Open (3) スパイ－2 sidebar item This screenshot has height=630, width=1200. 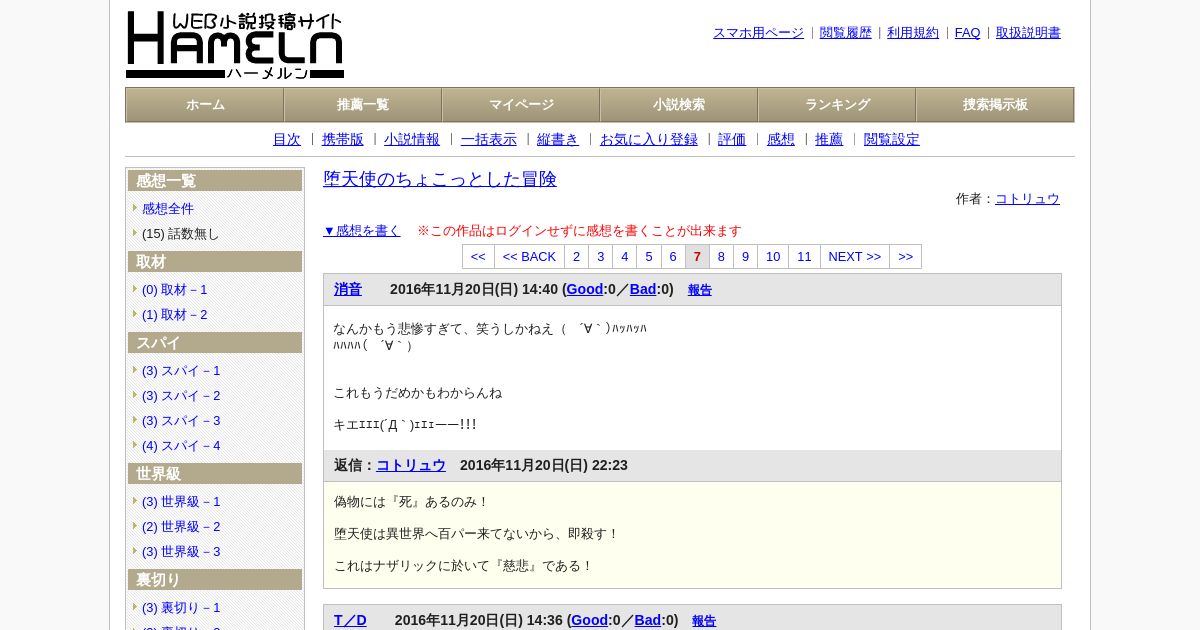pyautogui.click(x=181, y=396)
